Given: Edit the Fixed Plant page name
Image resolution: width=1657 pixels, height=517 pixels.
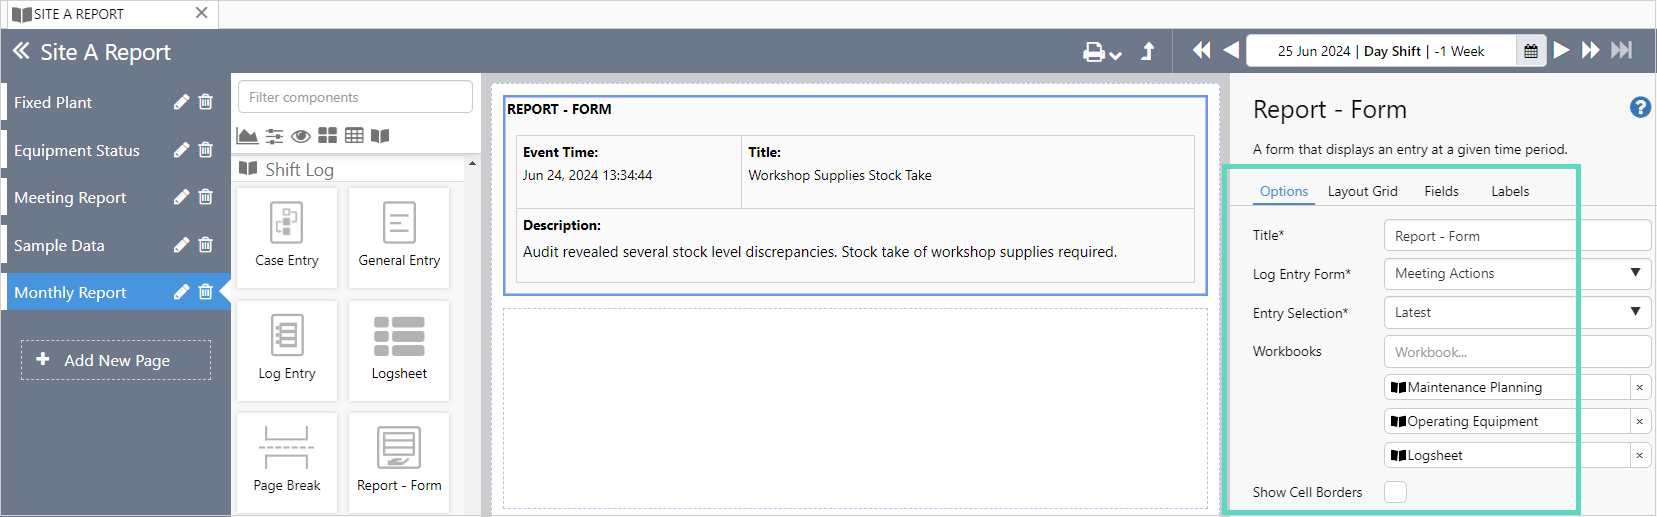Looking at the screenshot, I should pyautogui.click(x=181, y=102).
